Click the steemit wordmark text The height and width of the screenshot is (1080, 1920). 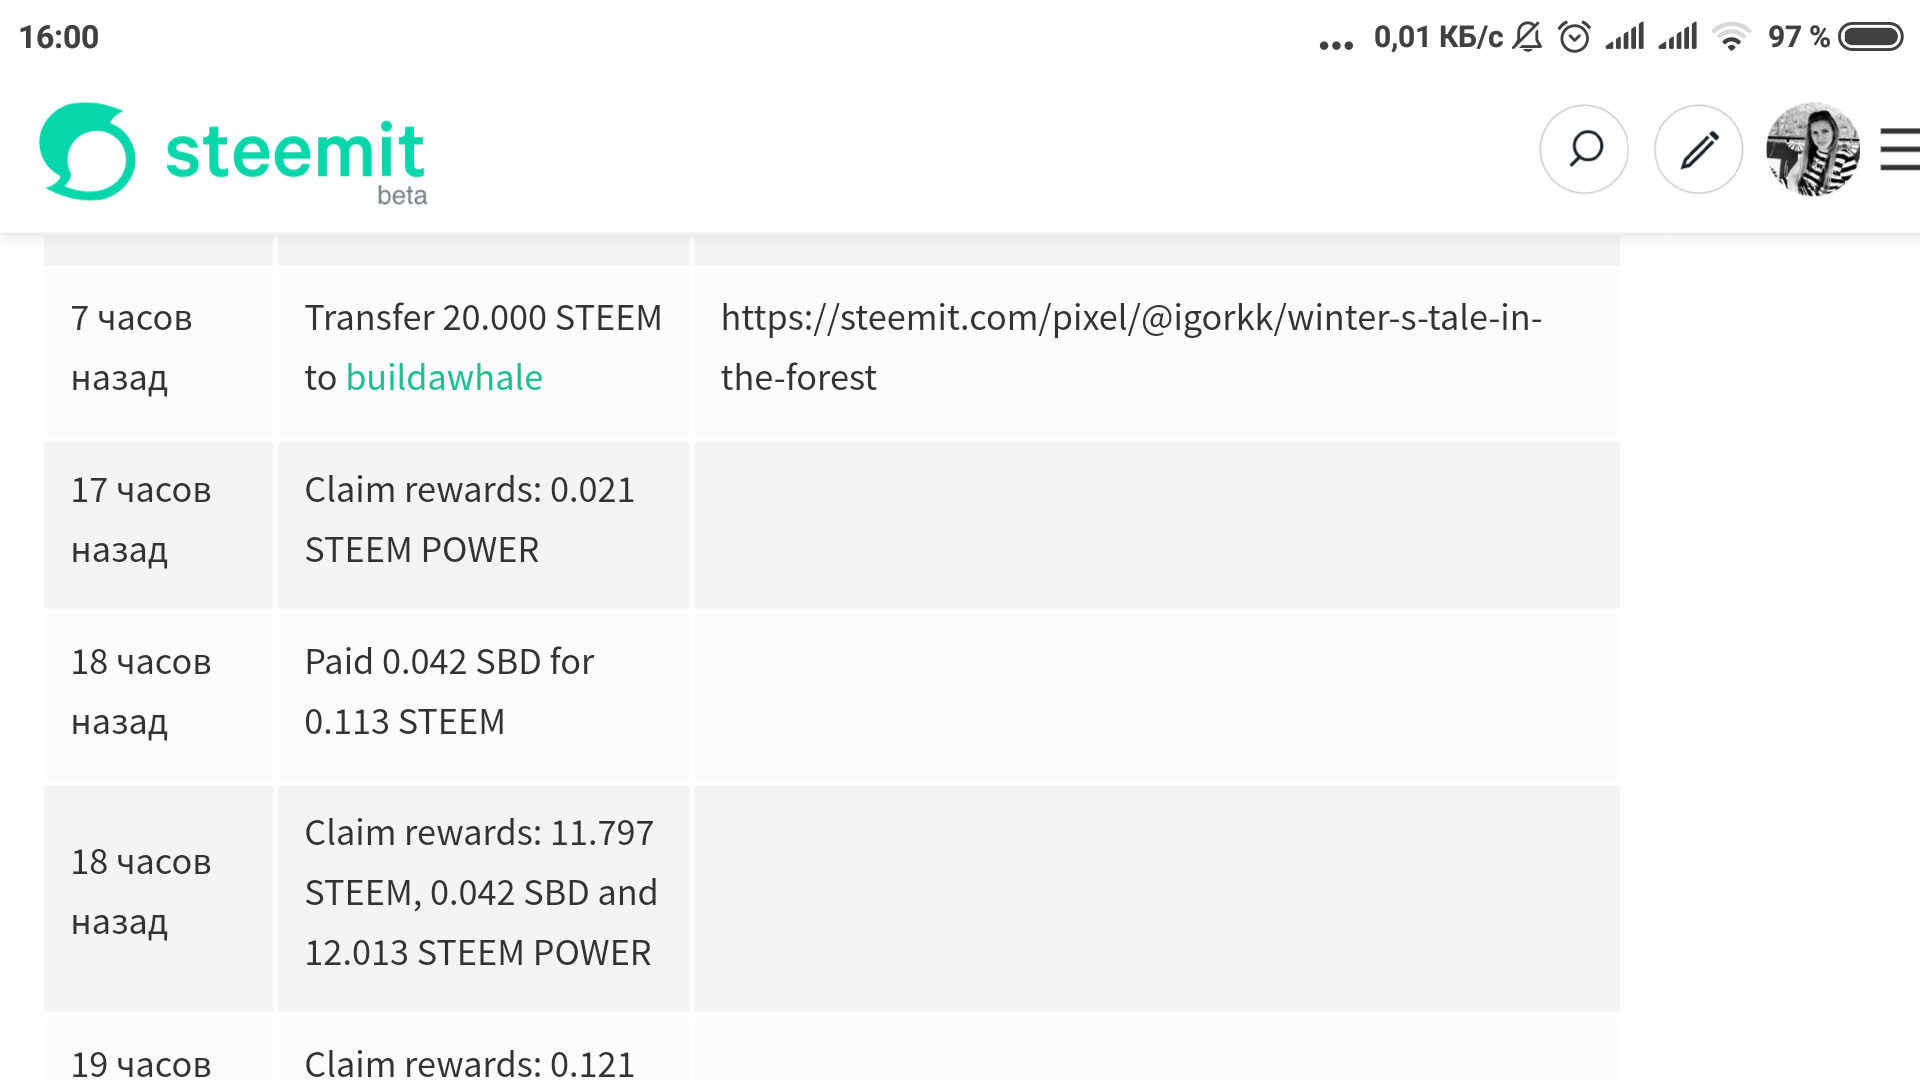tap(295, 152)
